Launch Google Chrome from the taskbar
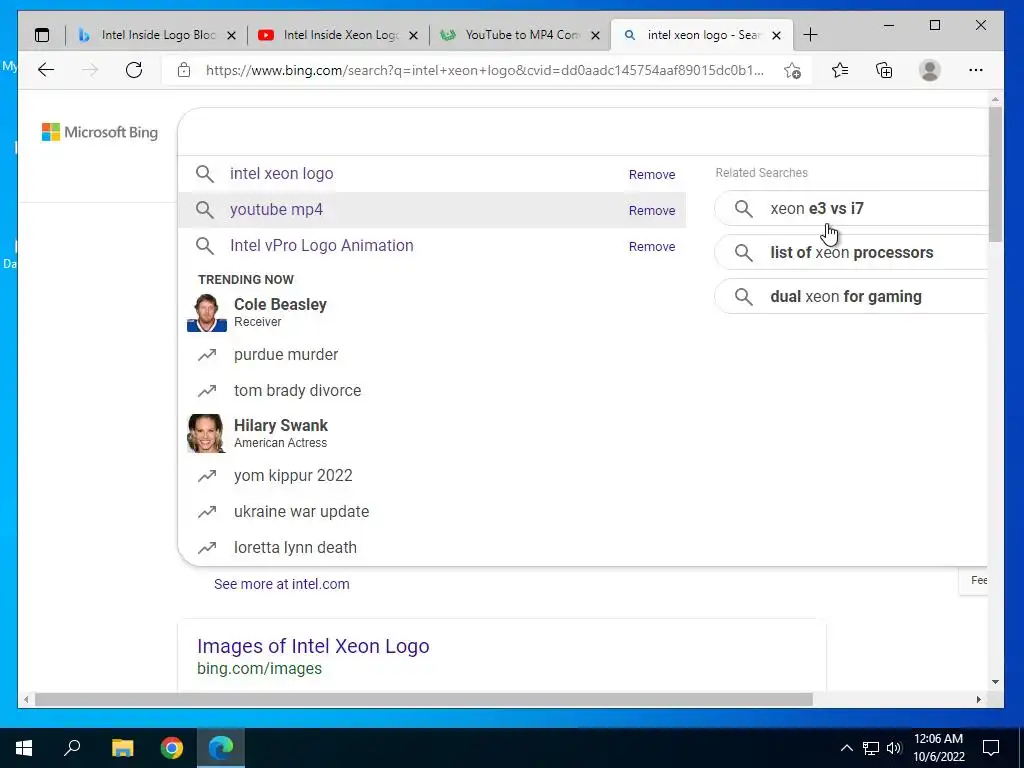This screenshot has height=768, width=1024. coord(172,748)
